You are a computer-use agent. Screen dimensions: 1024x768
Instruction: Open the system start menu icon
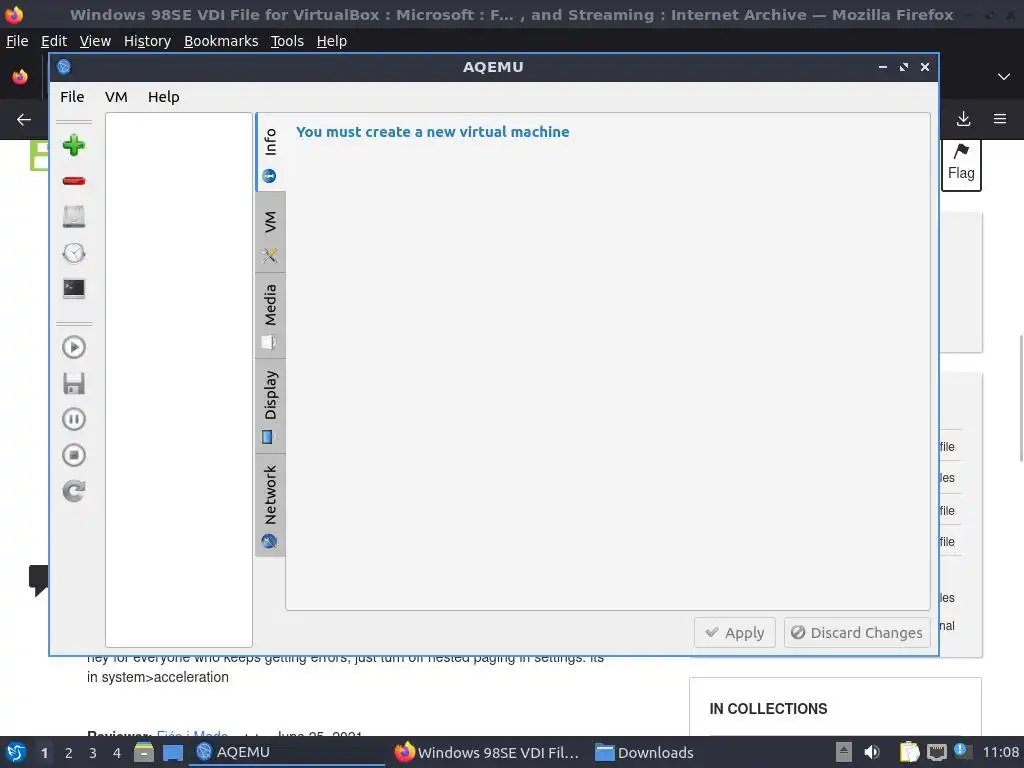pyautogui.click(x=16, y=752)
